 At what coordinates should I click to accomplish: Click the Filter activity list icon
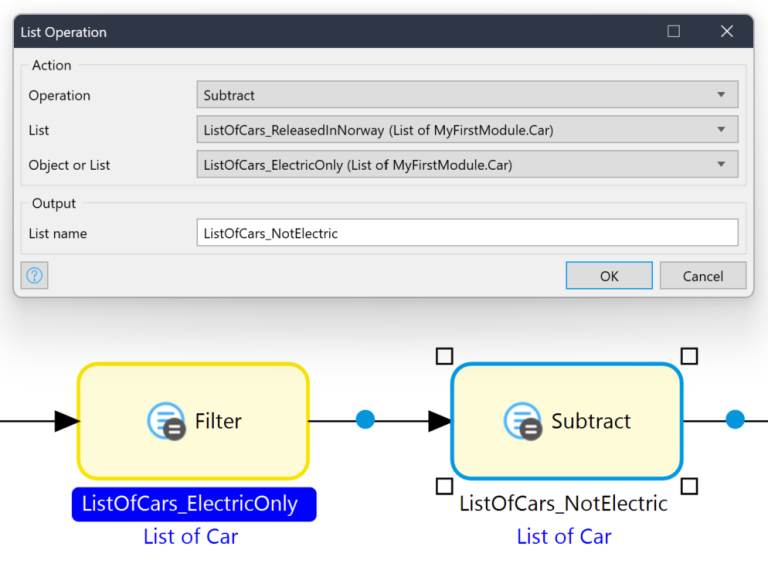click(x=167, y=421)
